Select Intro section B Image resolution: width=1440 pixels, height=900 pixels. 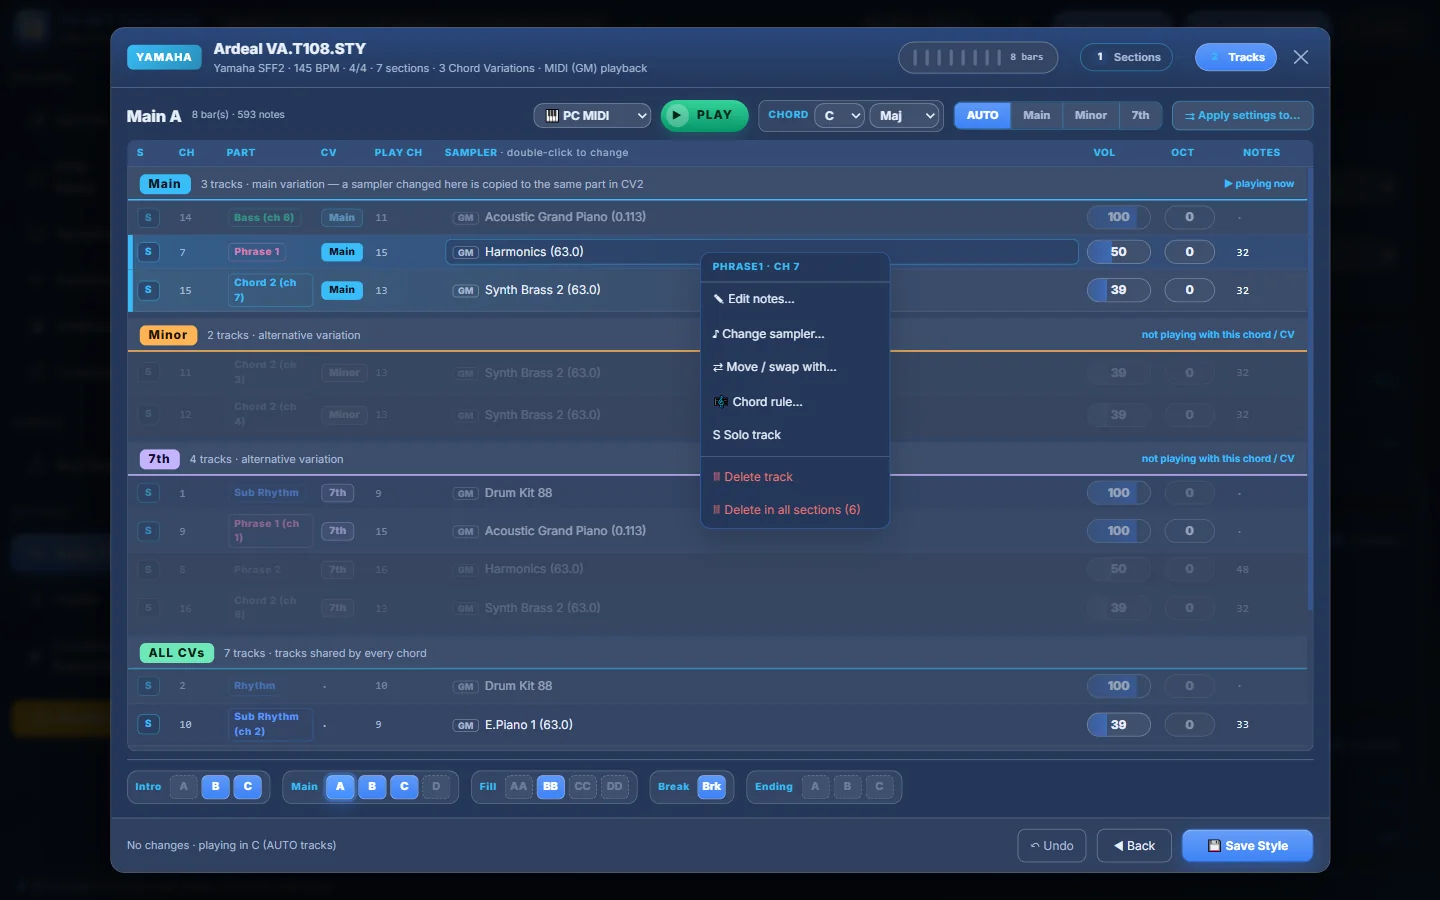(215, 787)
